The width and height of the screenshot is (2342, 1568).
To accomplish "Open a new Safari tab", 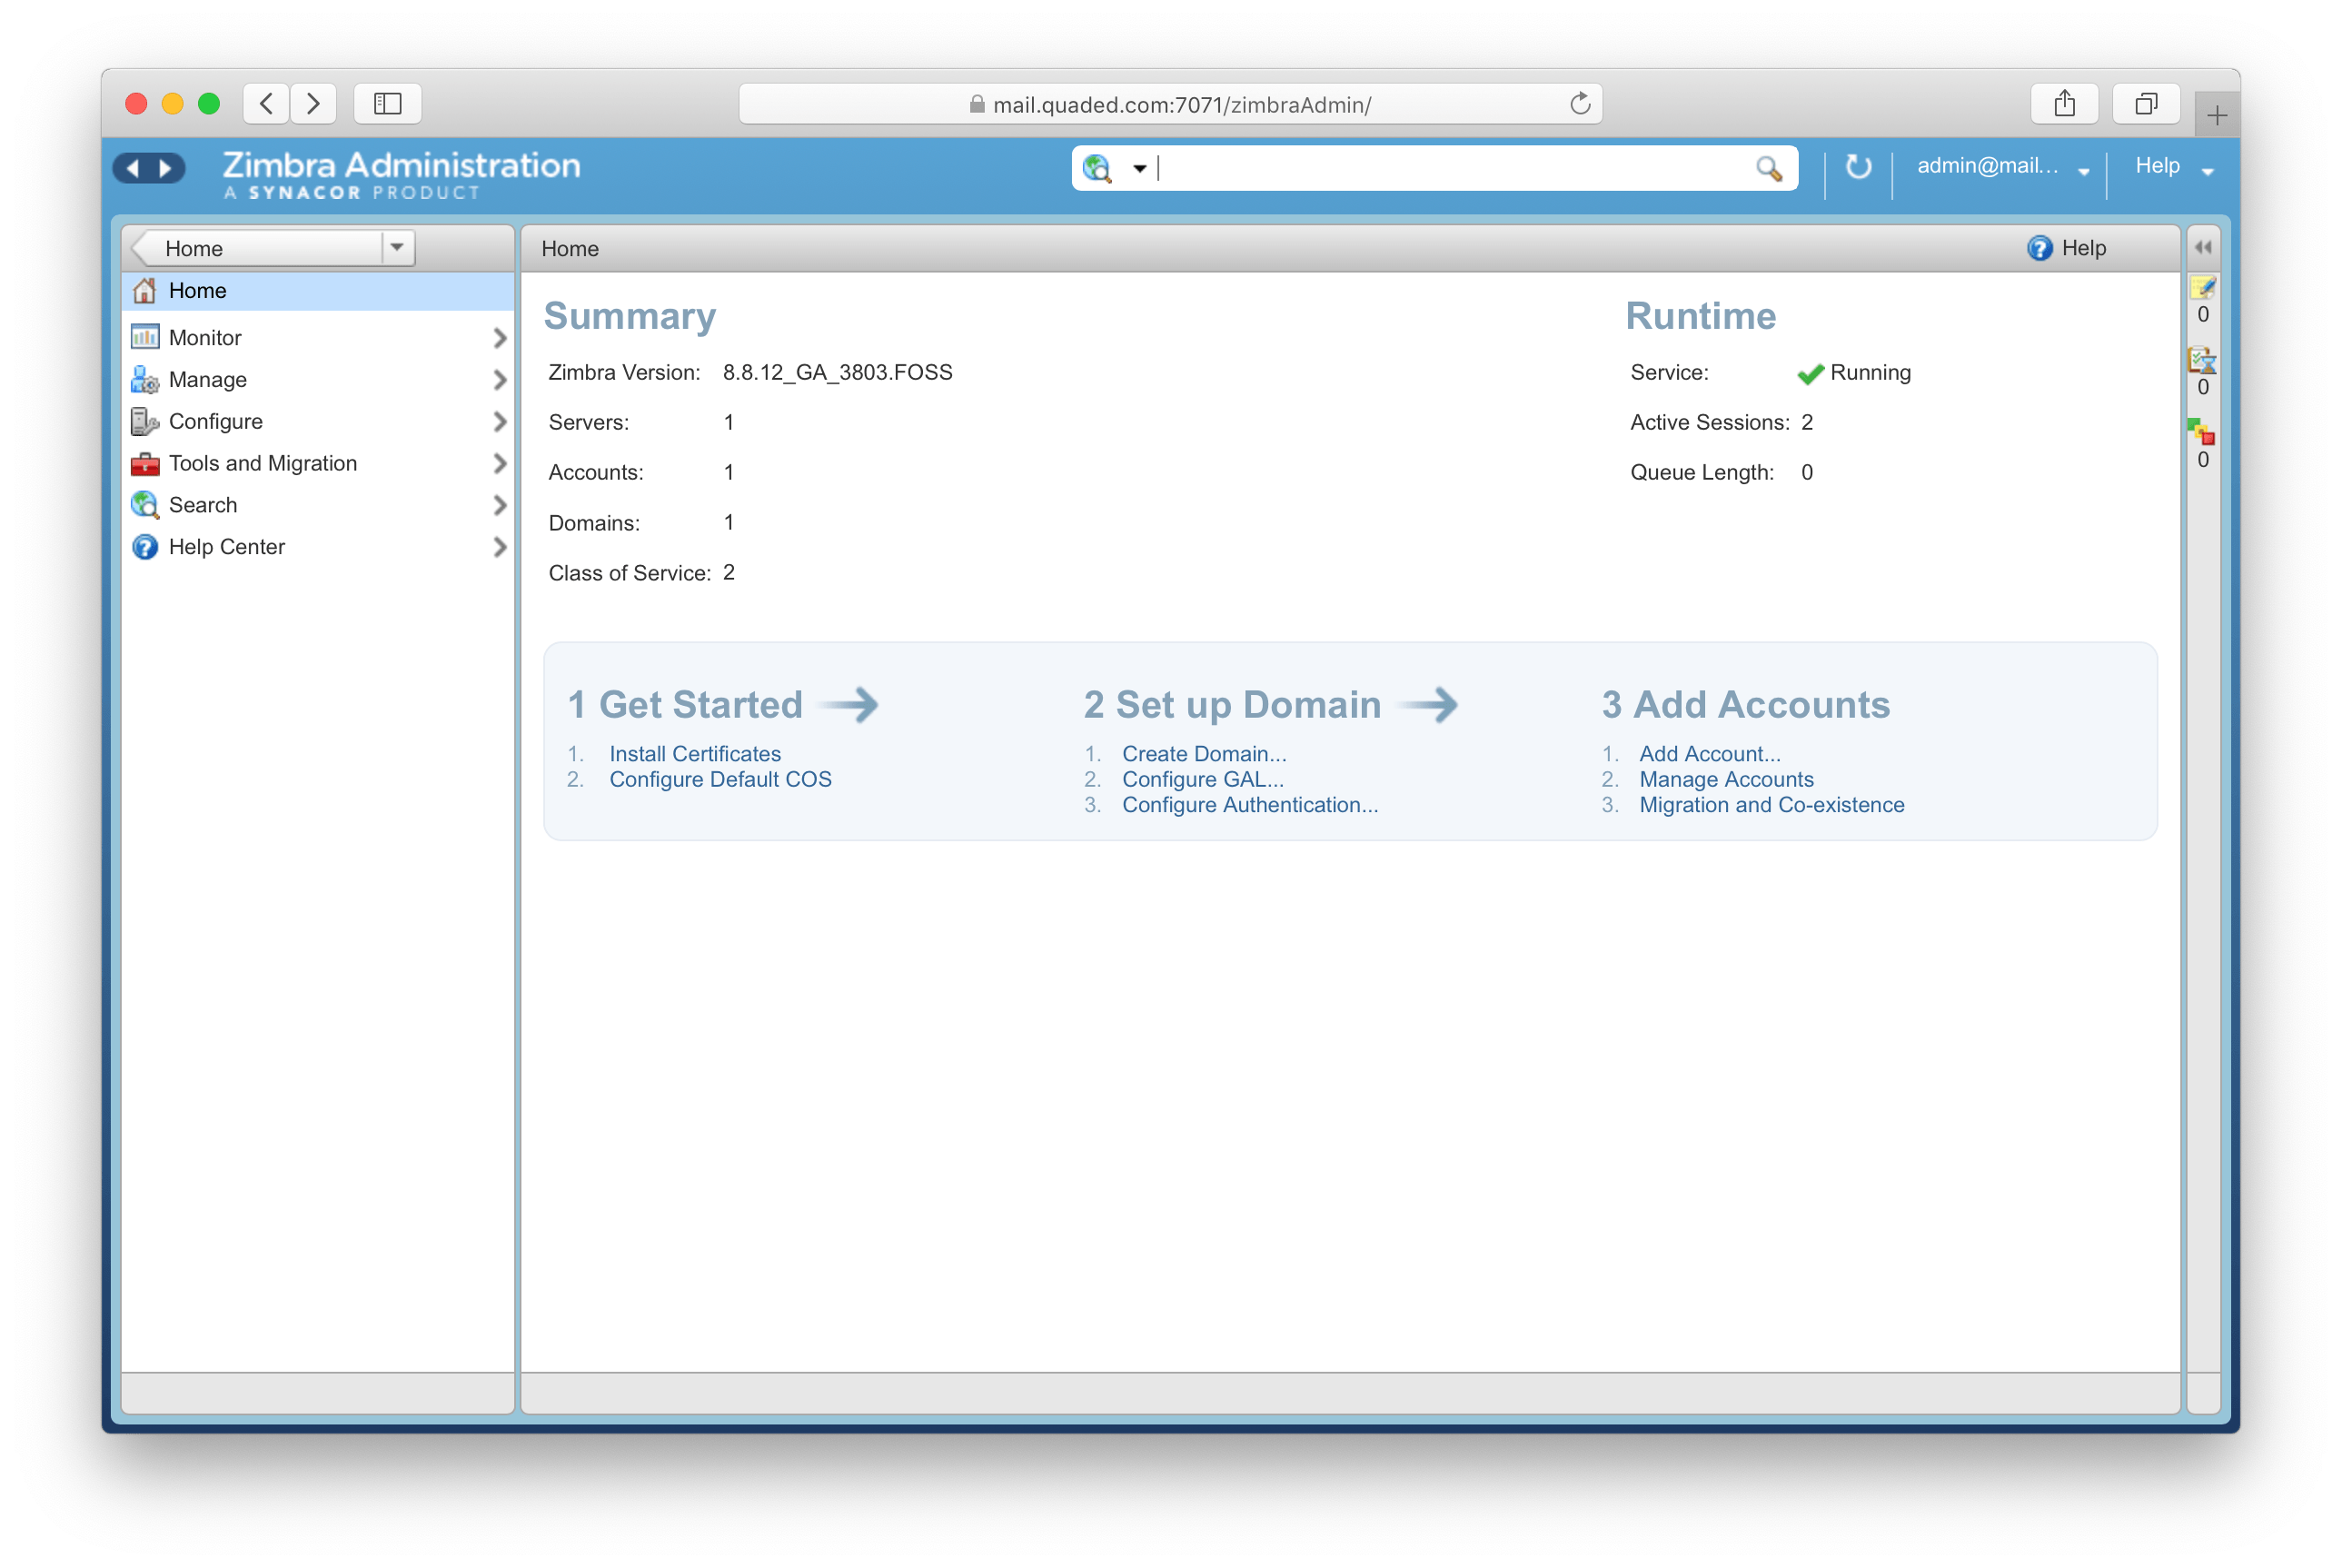I will coord(2216,115).
